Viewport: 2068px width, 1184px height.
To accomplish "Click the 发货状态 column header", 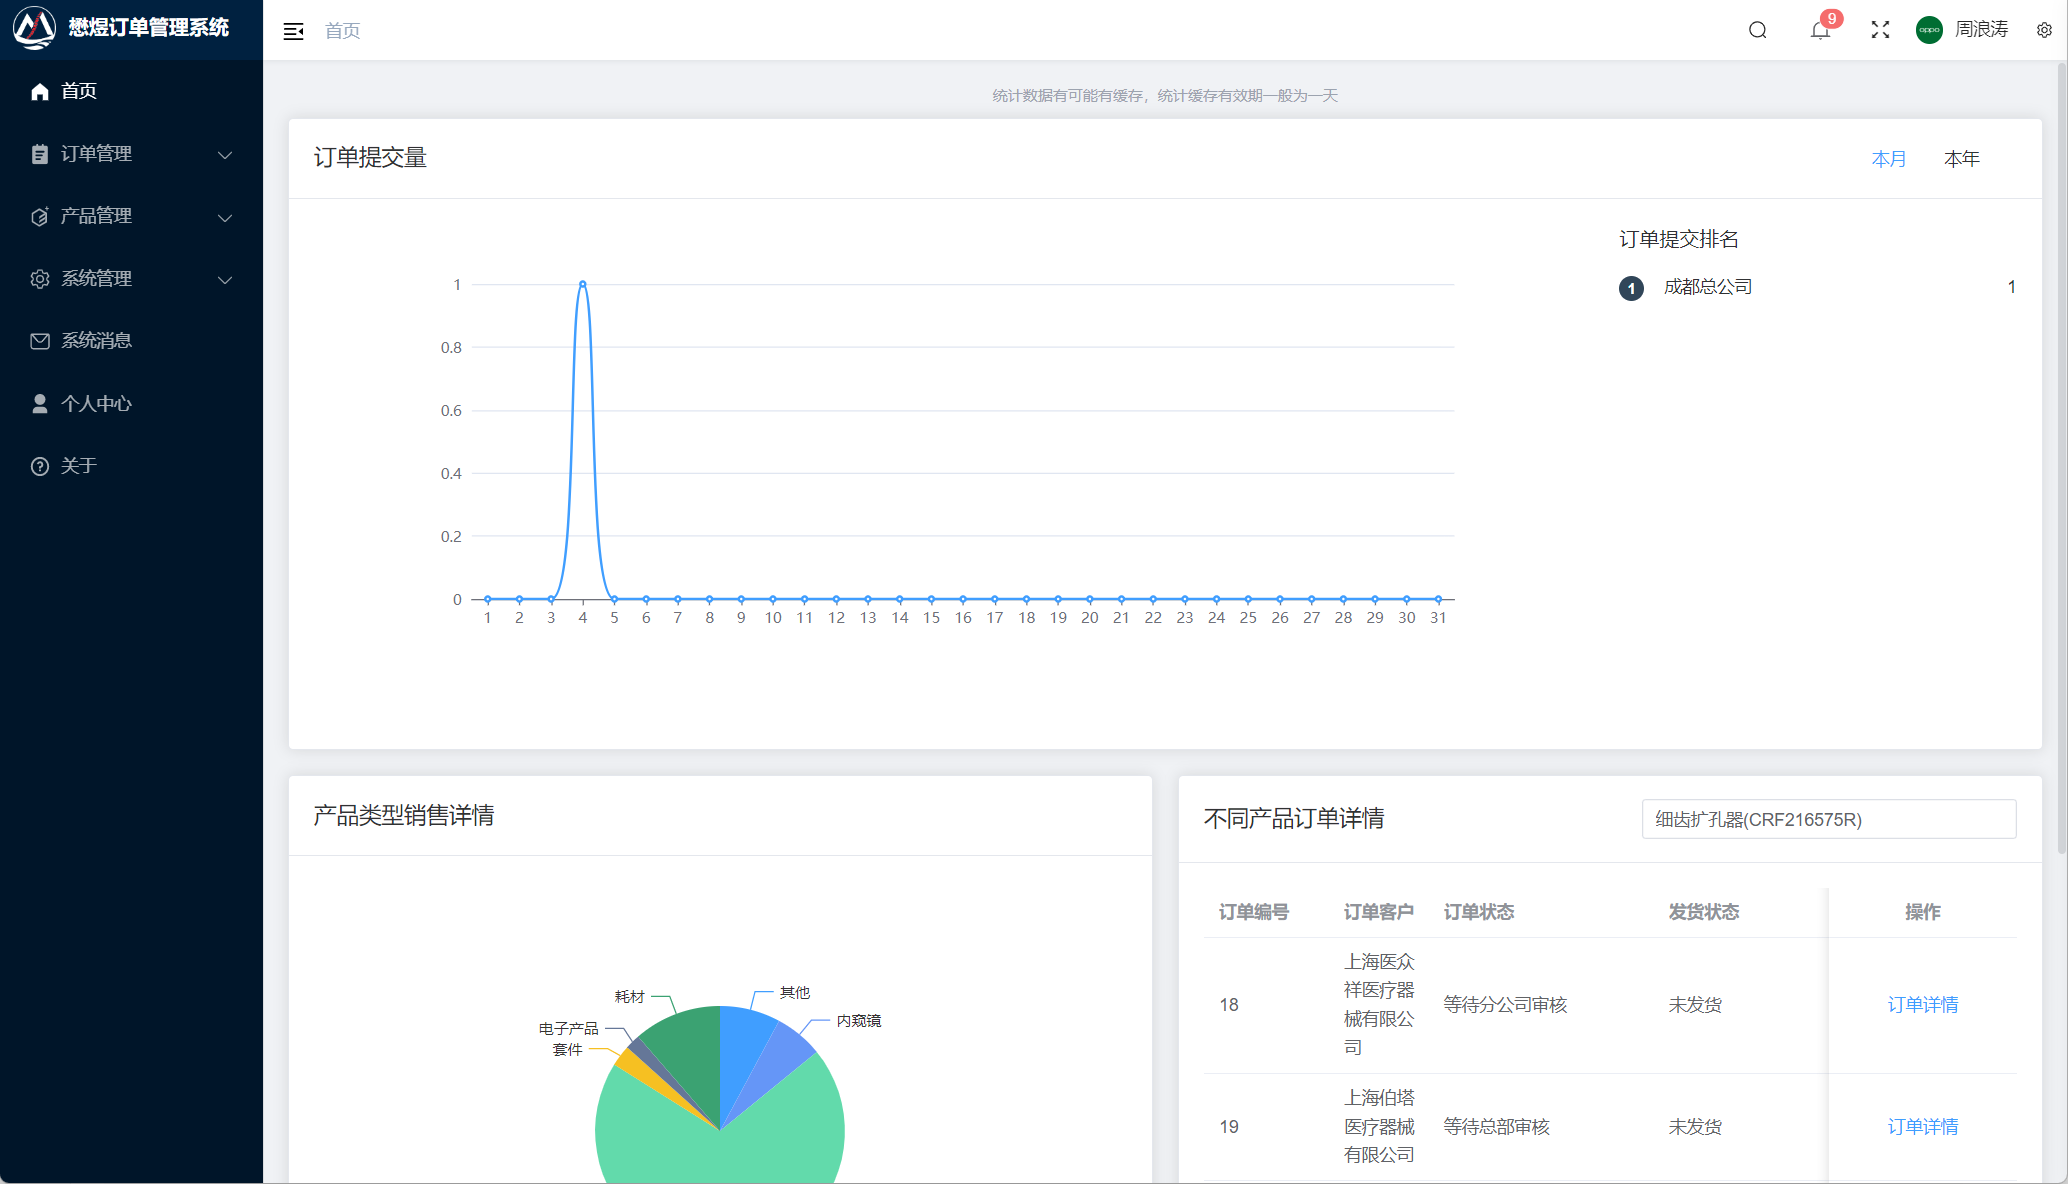I will [1703, 912].
